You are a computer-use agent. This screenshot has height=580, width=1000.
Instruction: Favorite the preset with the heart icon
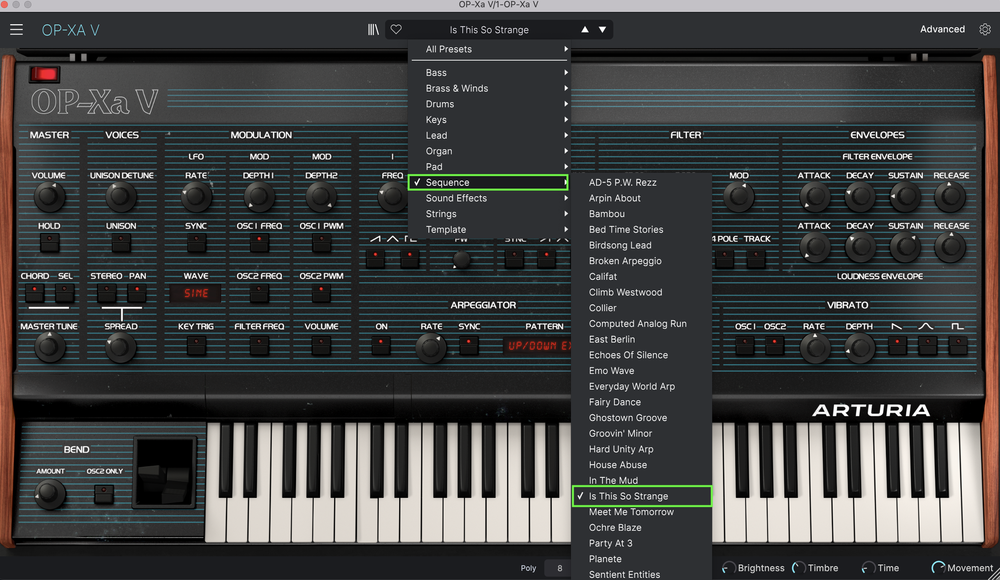pyautogui.click(x=396, y=29)
